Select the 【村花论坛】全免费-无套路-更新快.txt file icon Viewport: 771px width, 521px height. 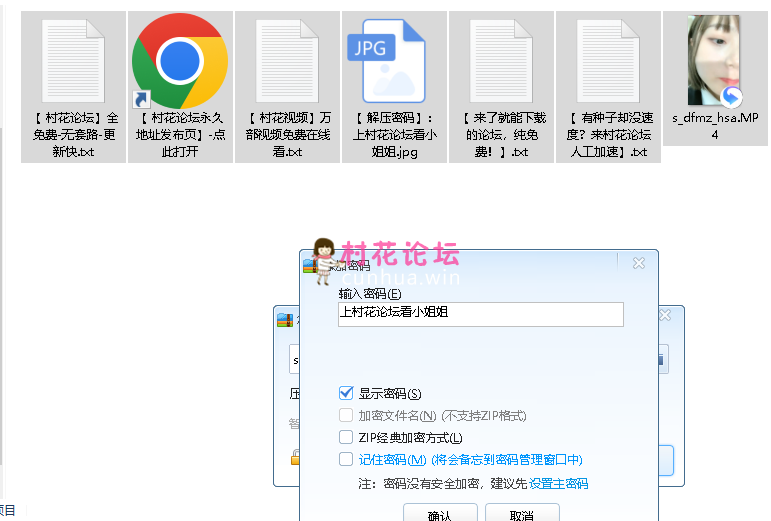(73, 60)
